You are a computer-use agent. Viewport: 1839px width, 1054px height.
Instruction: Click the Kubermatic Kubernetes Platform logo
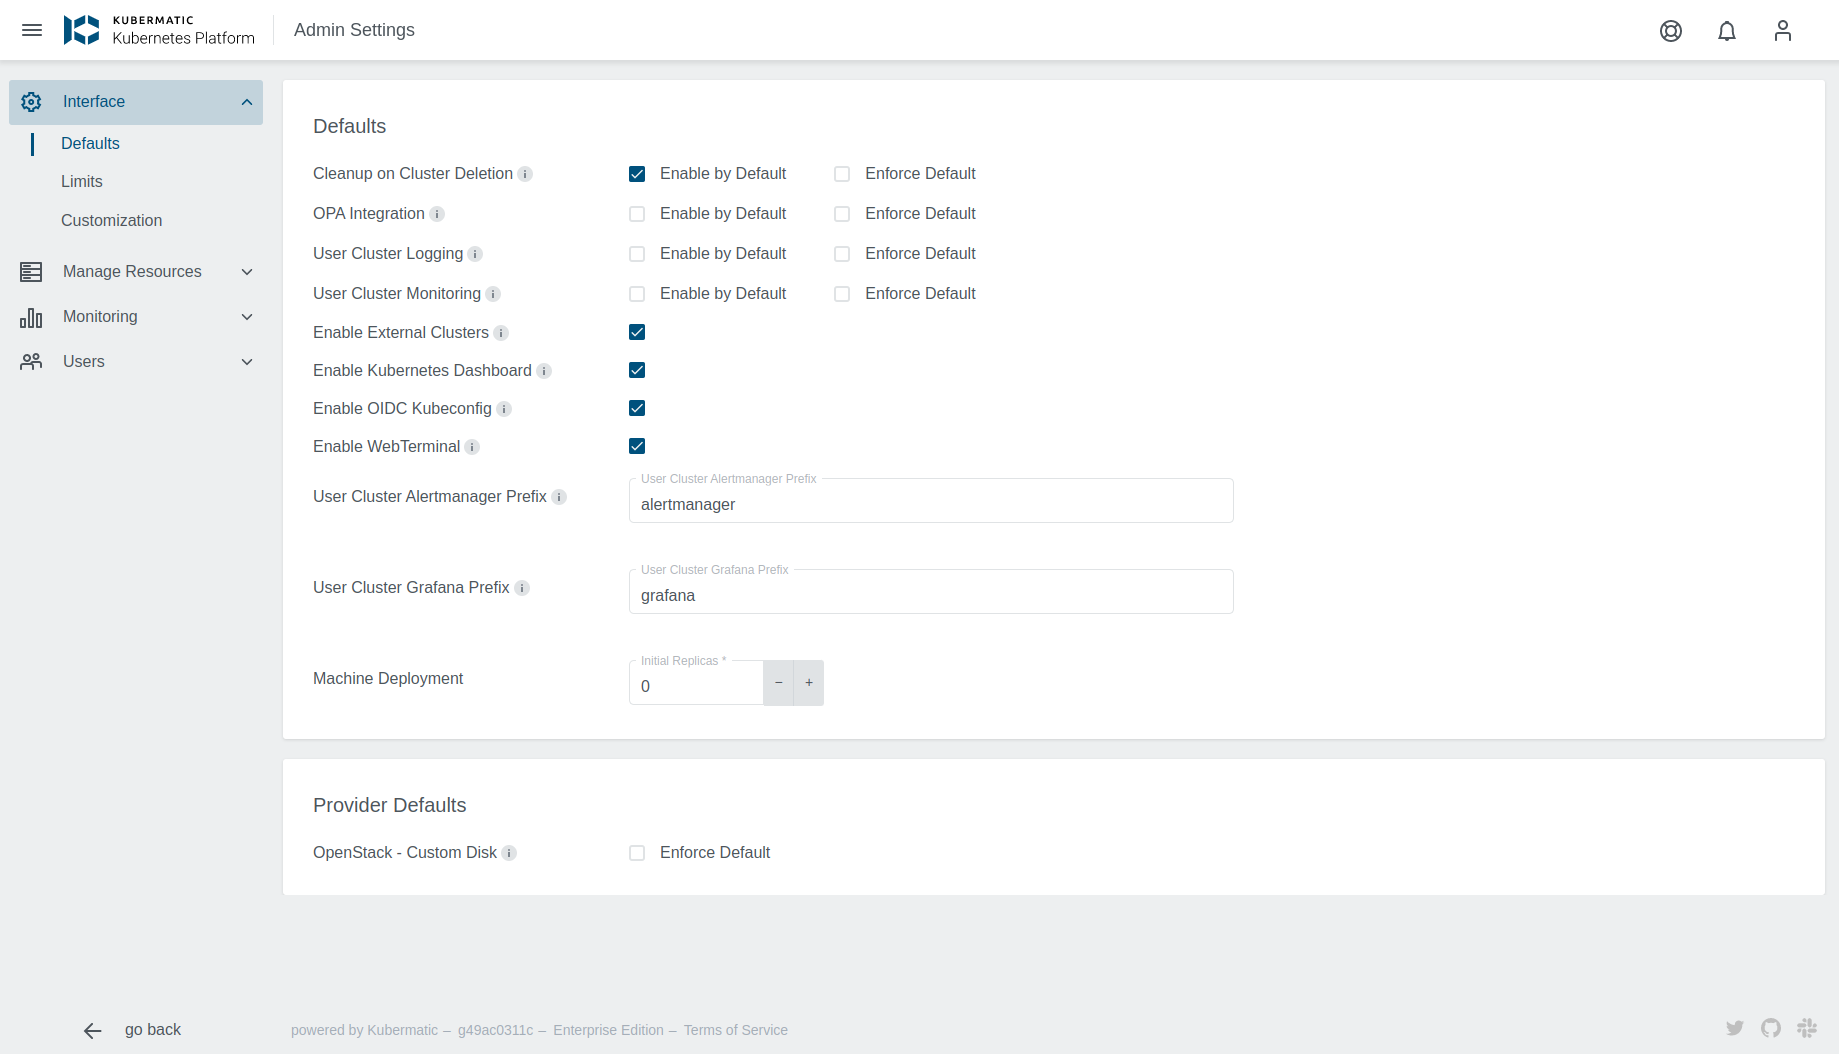click(160, 30)
